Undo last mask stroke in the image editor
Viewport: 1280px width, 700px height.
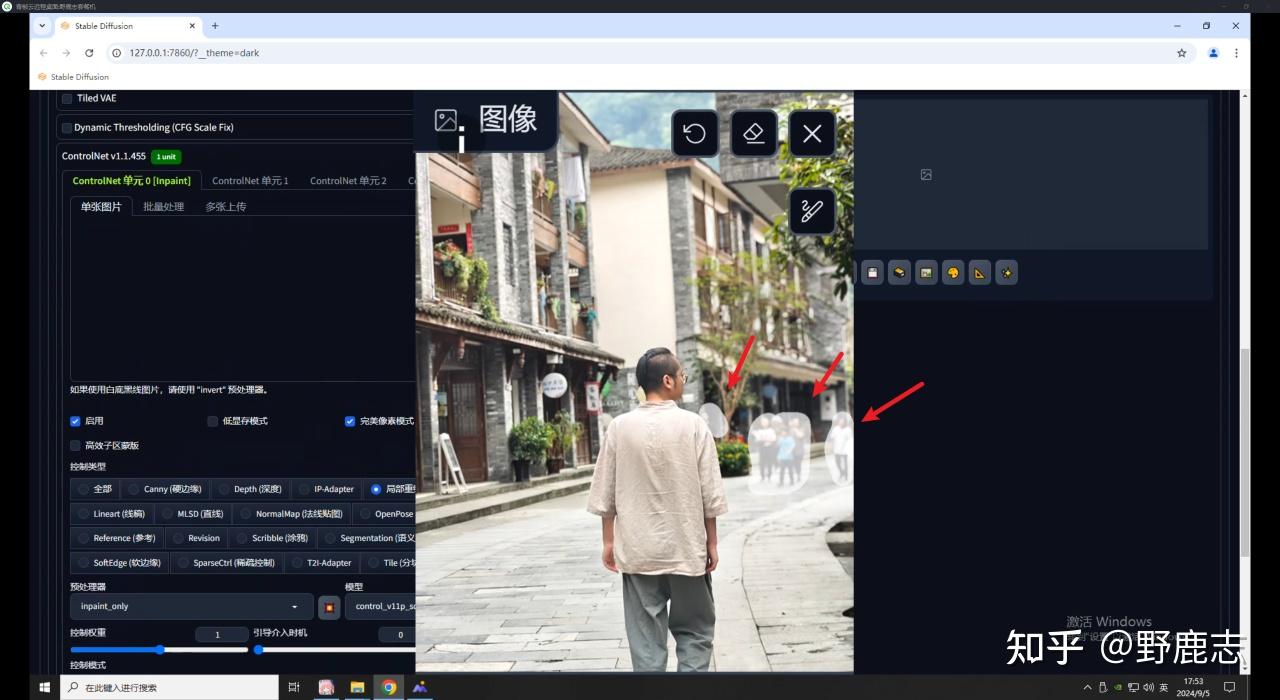[694, 133]
